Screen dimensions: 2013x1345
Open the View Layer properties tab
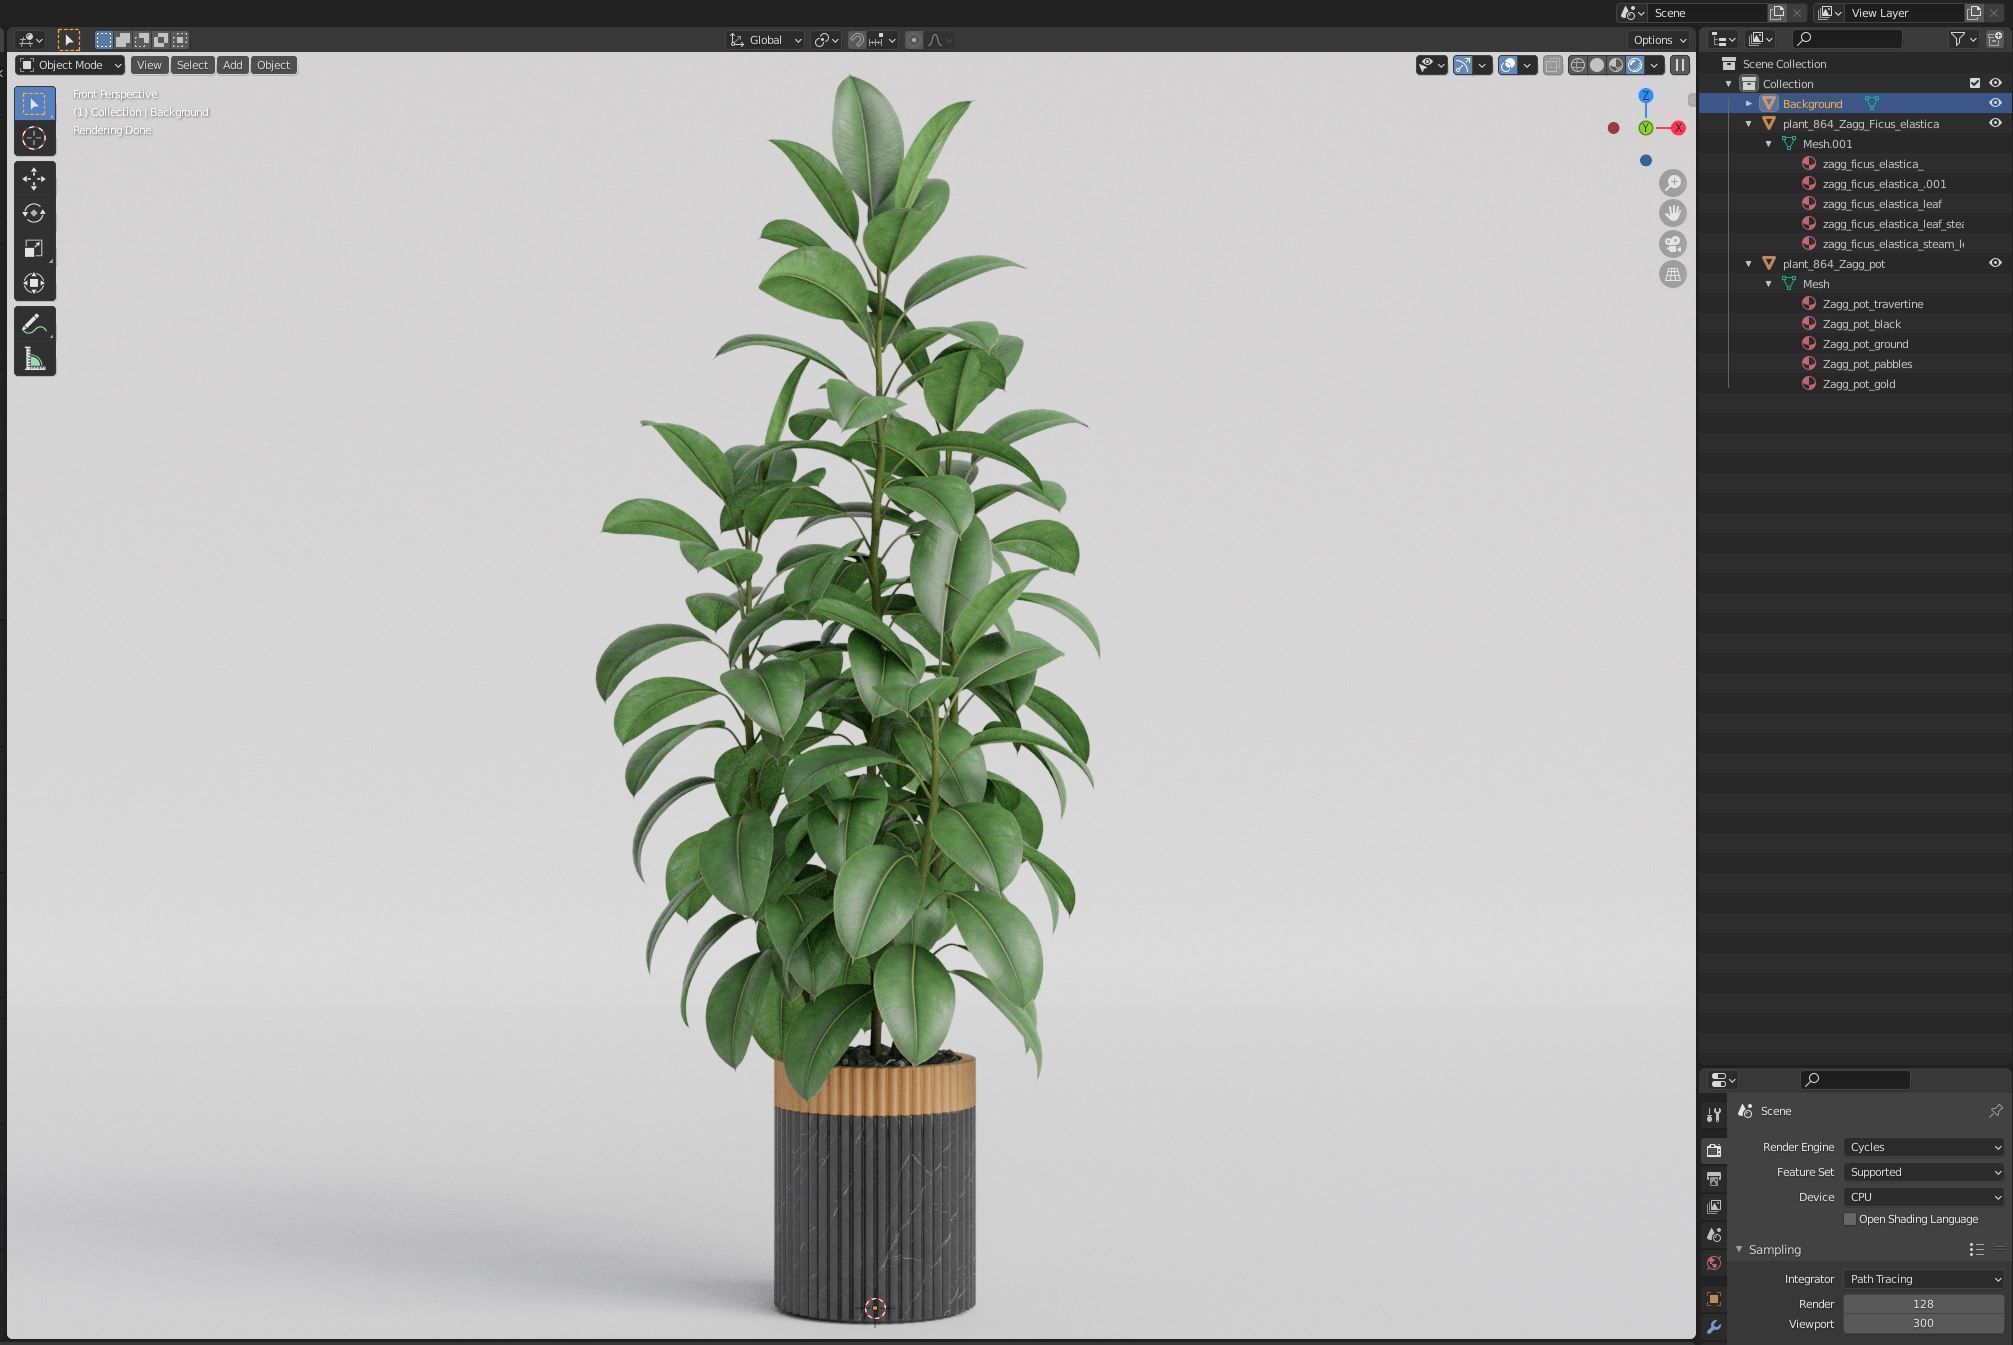pos(1714,1207)
